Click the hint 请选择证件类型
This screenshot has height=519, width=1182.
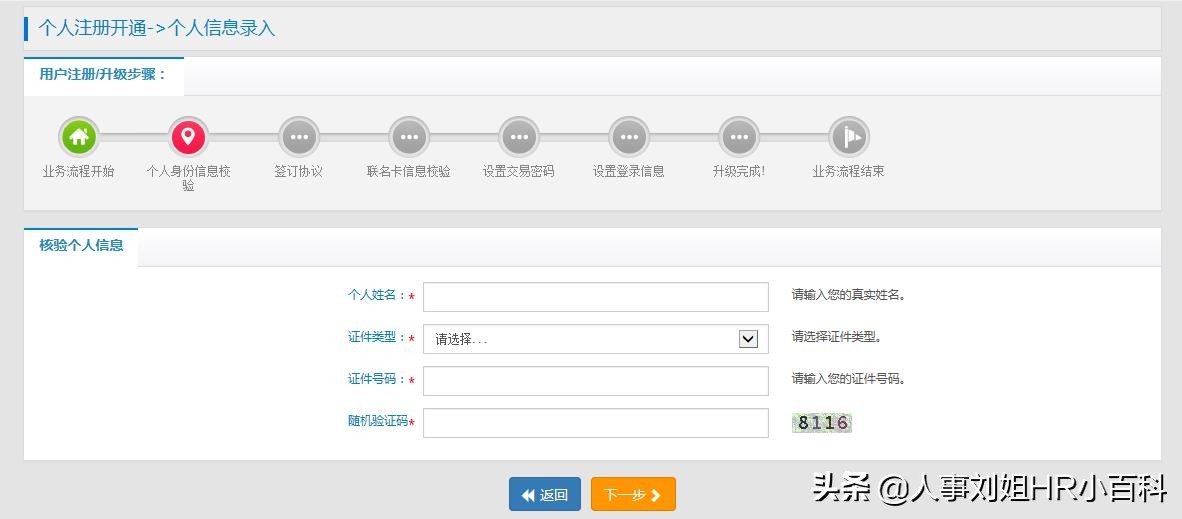coord(836,337)
